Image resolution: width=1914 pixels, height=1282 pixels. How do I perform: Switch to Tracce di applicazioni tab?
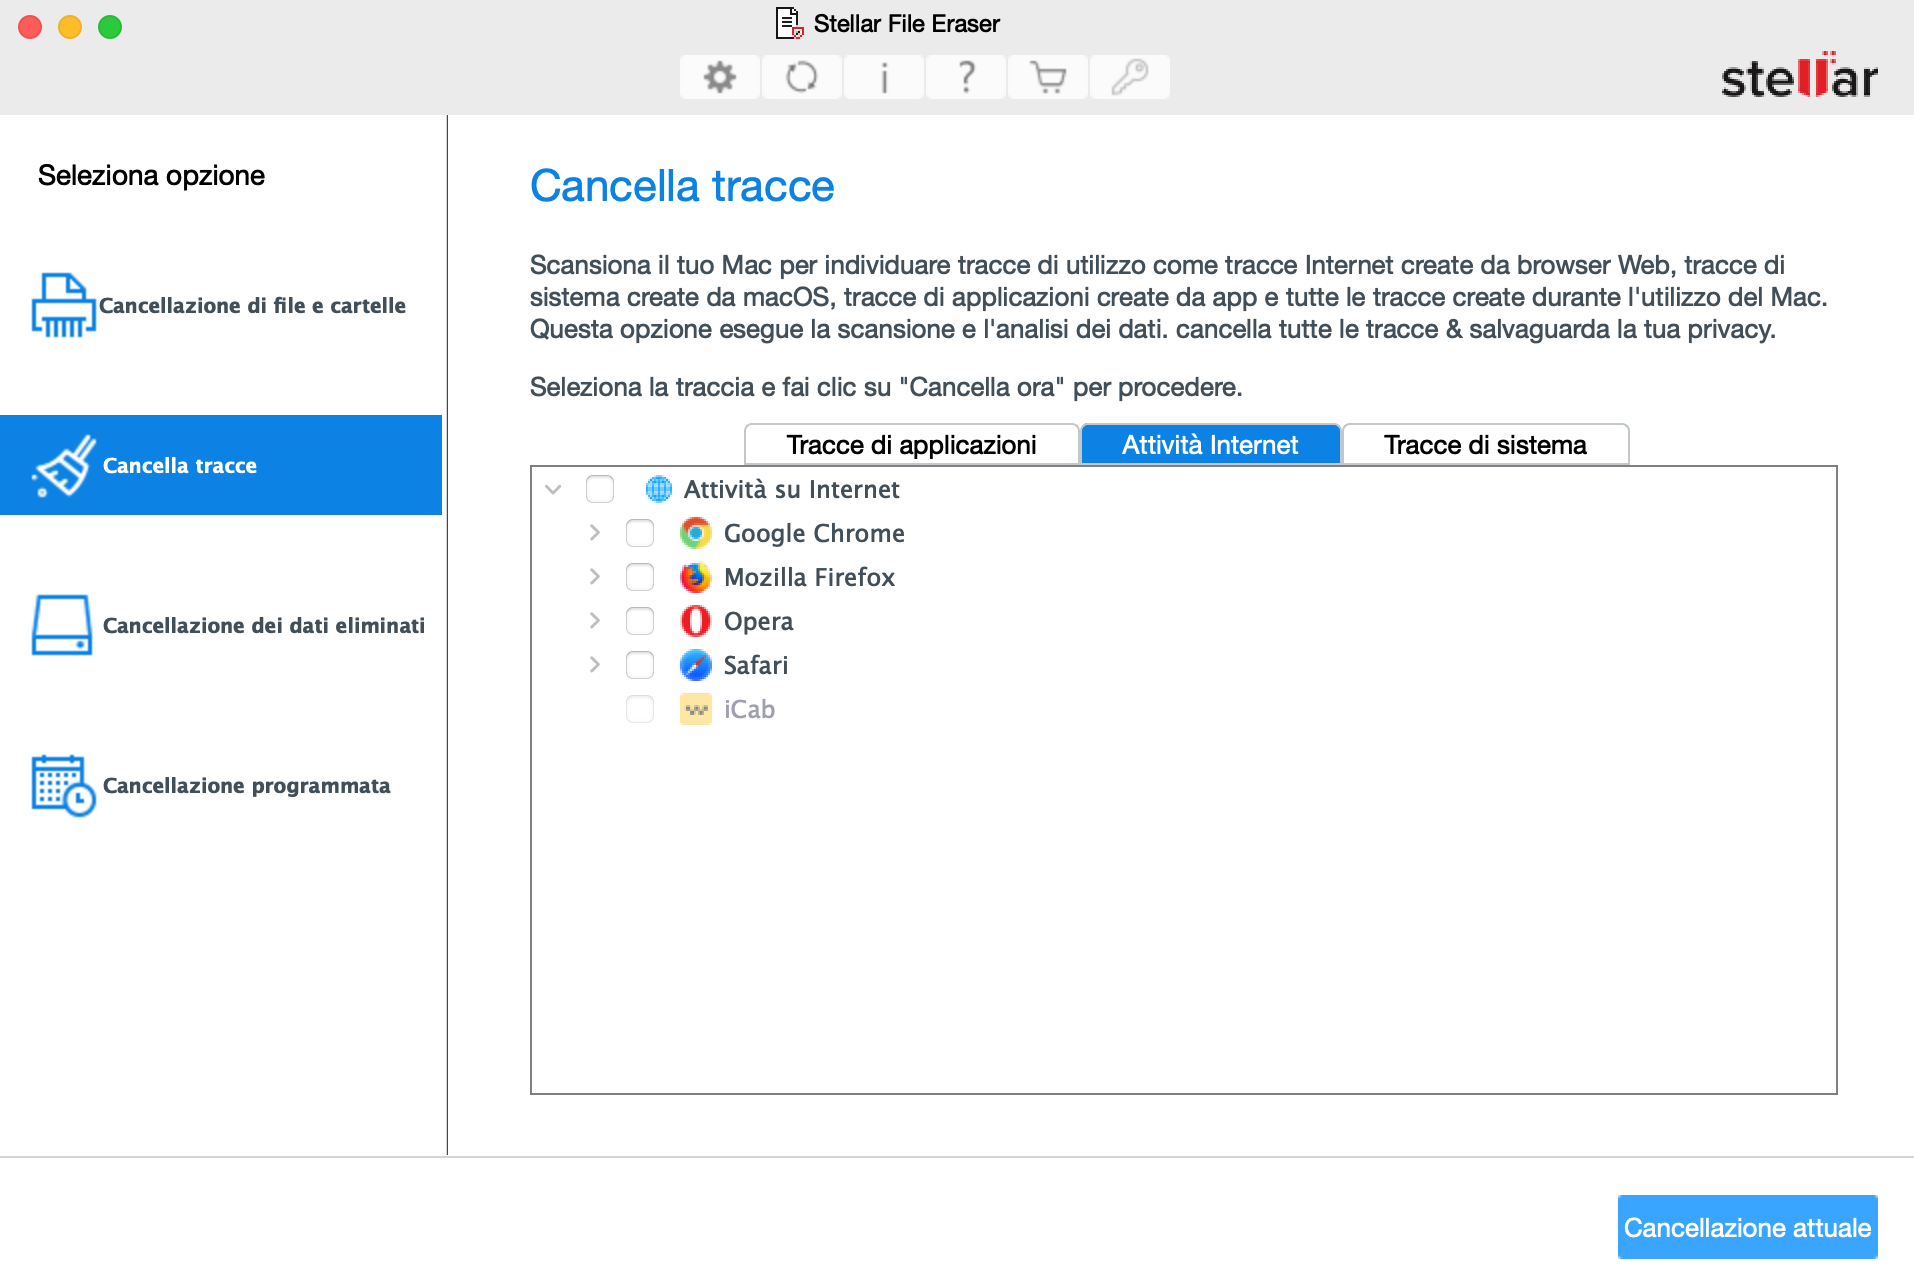[x=911, y=444]
